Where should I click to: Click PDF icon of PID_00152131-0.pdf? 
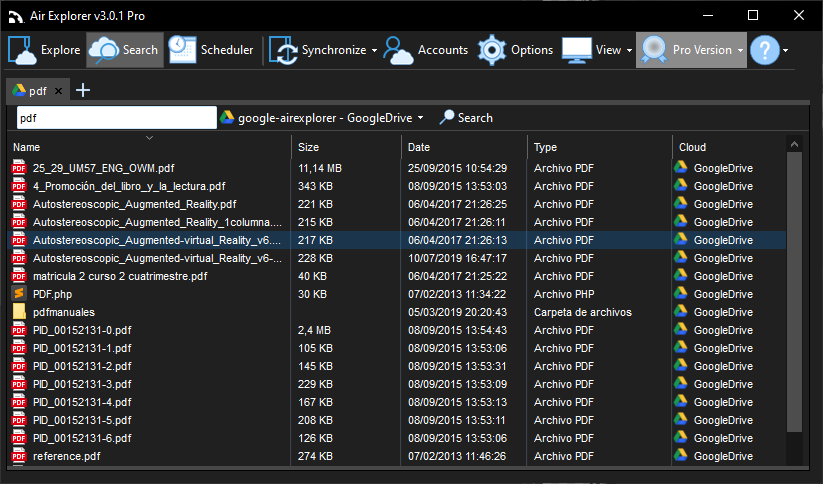(19, 330)
